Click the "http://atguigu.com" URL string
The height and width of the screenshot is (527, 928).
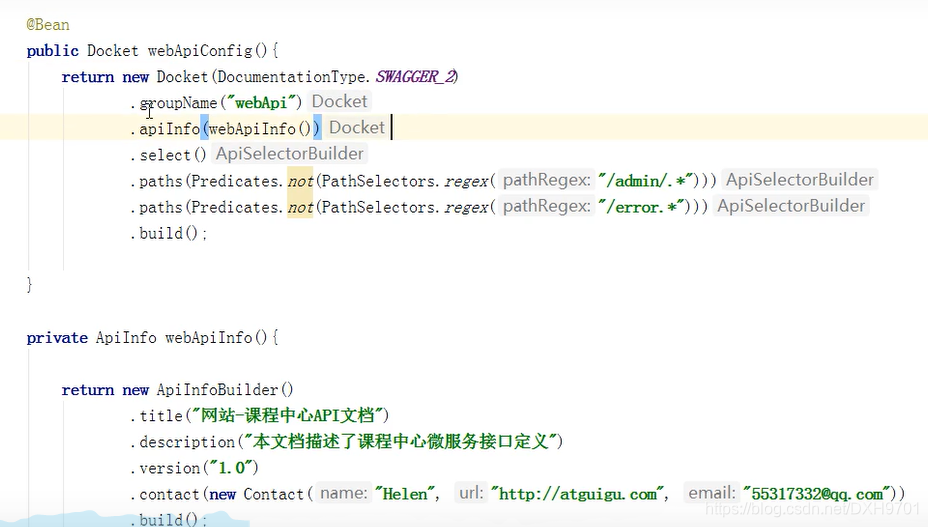coord(577,494)
